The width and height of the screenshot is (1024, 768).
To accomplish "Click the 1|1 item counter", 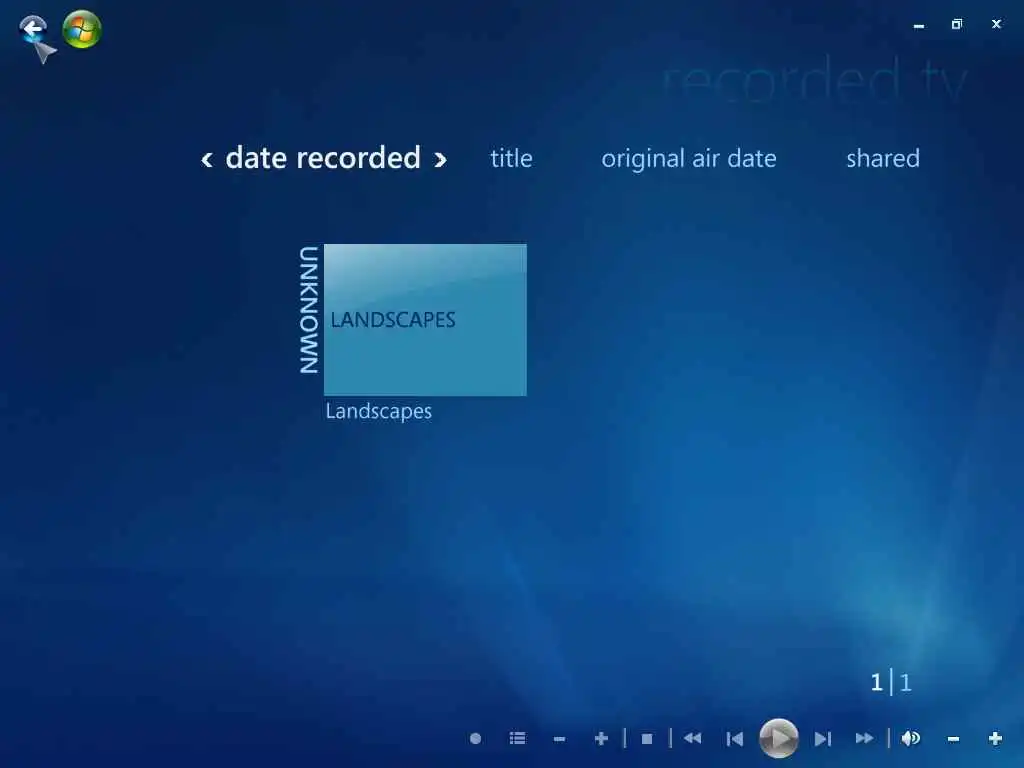I will point(891,682).
